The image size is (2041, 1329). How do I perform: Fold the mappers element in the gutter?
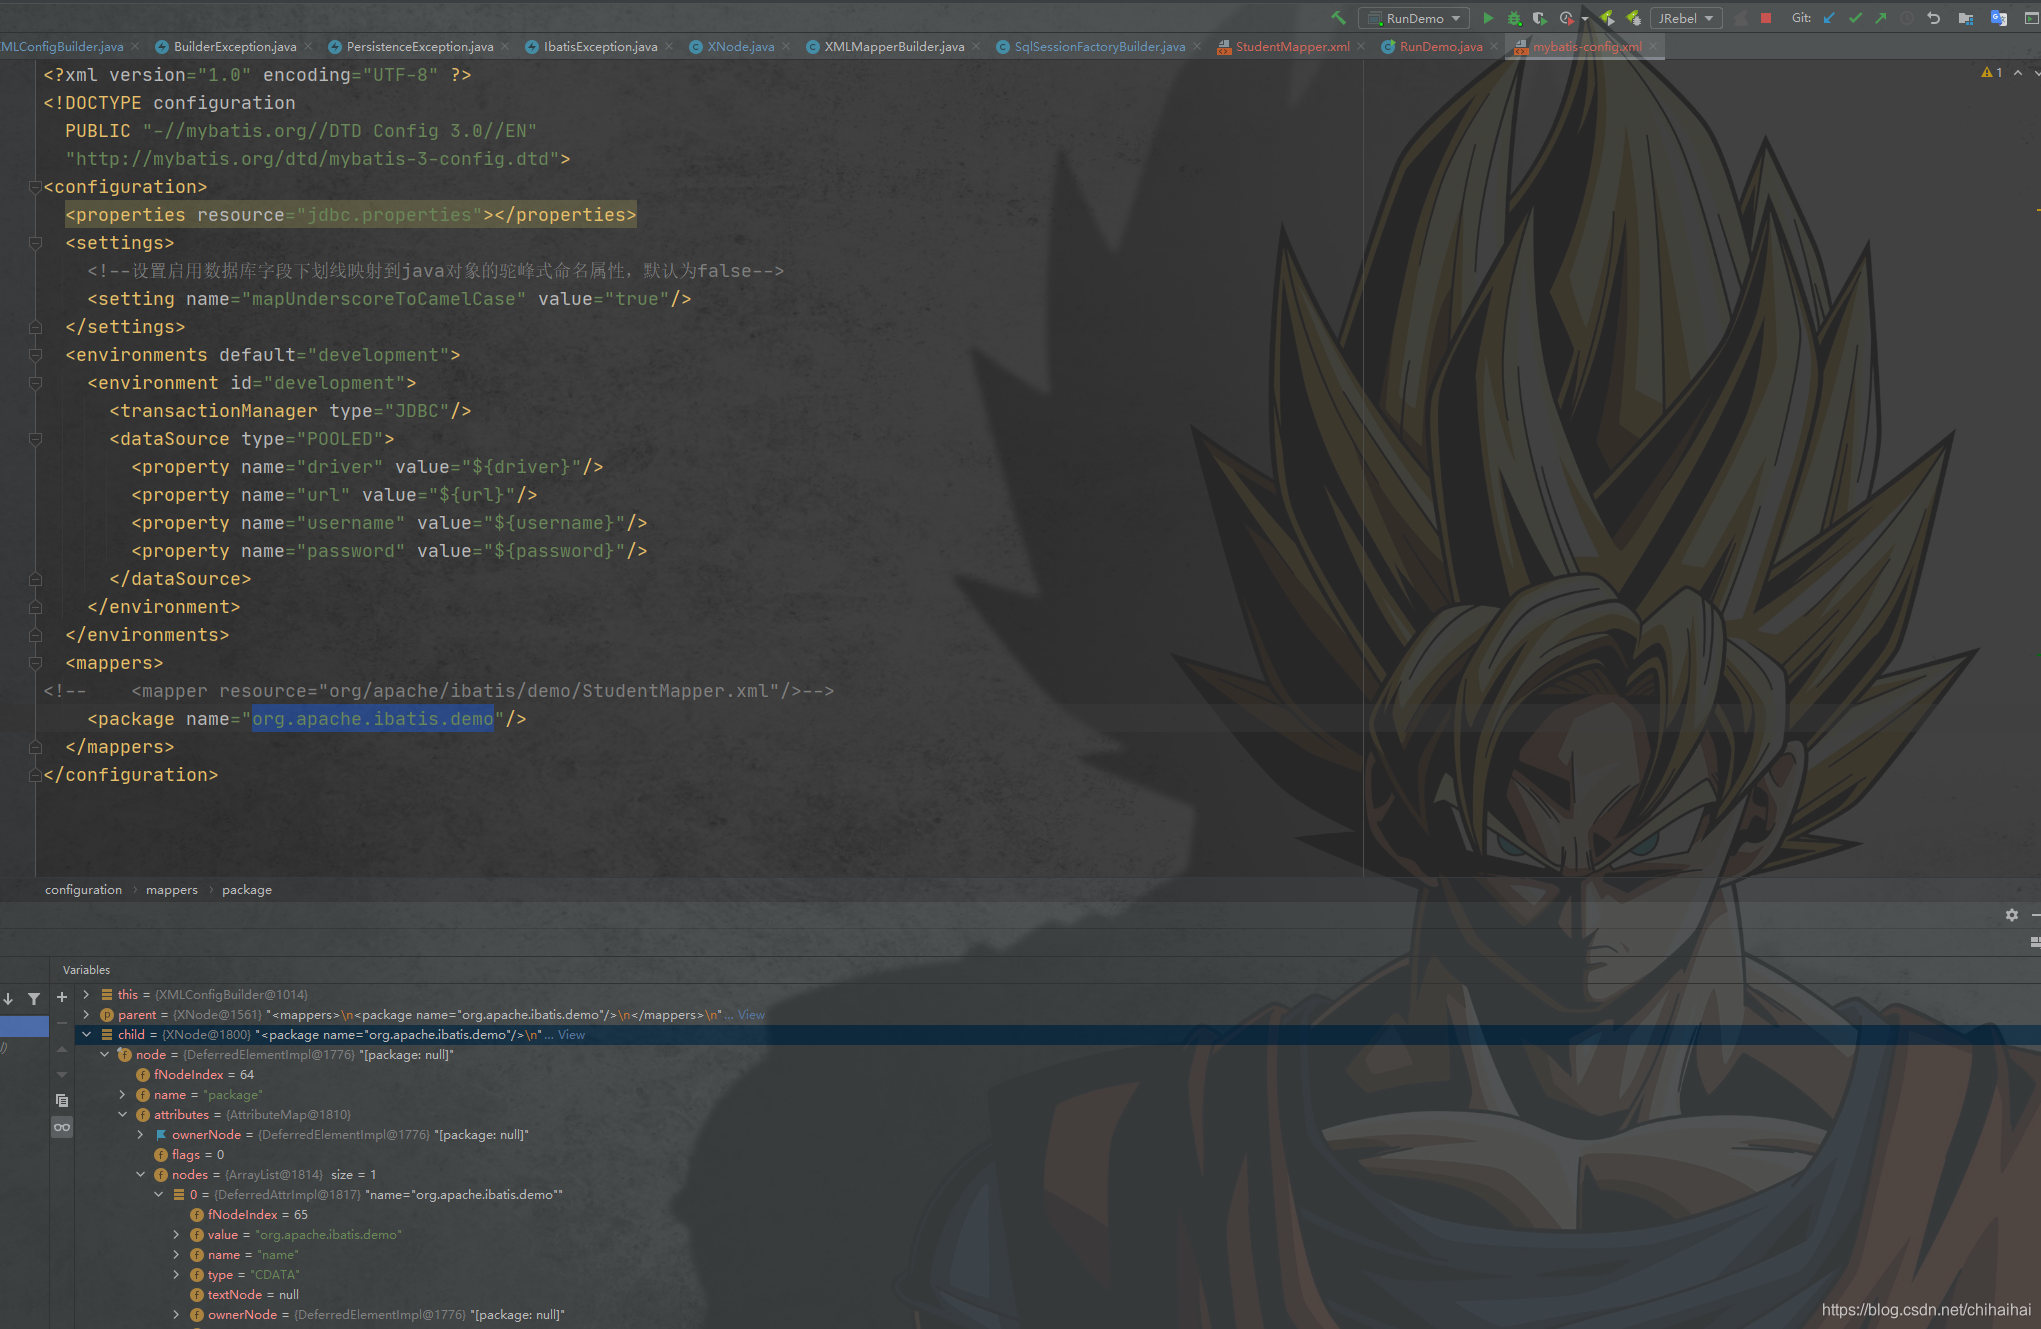[35, 663]
